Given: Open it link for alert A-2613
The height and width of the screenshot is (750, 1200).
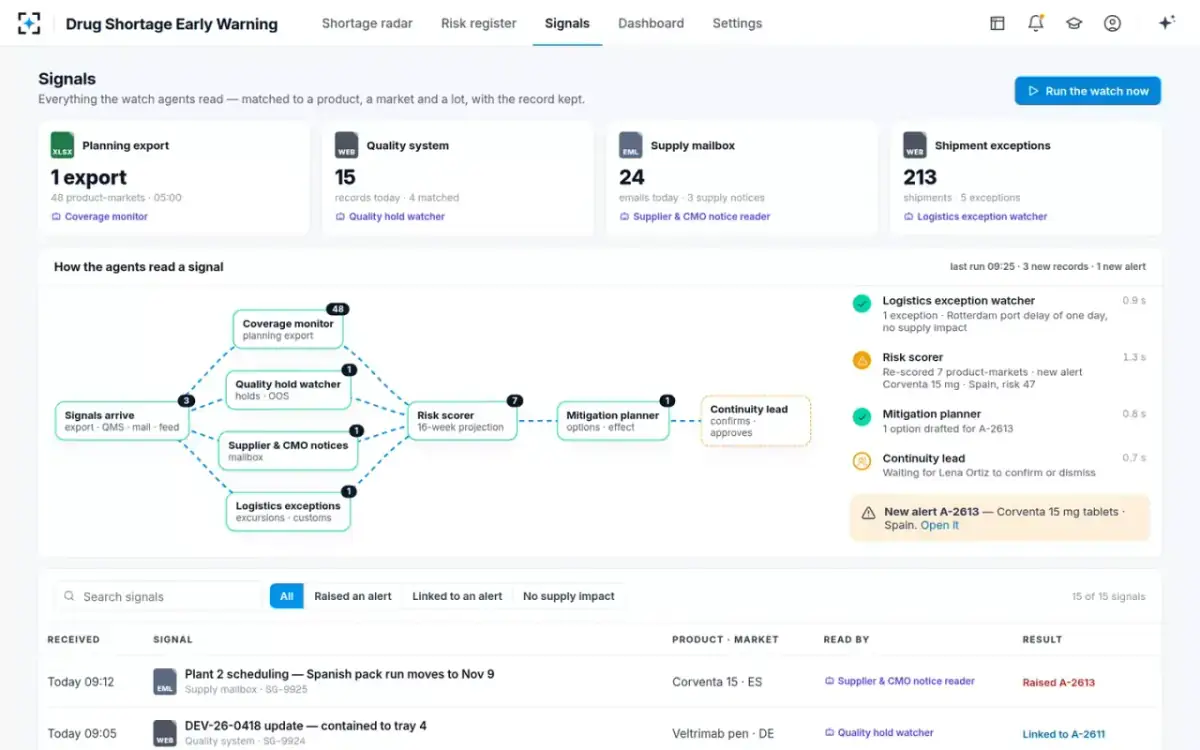Looking at the screenshot, I should tap(940, 525).
